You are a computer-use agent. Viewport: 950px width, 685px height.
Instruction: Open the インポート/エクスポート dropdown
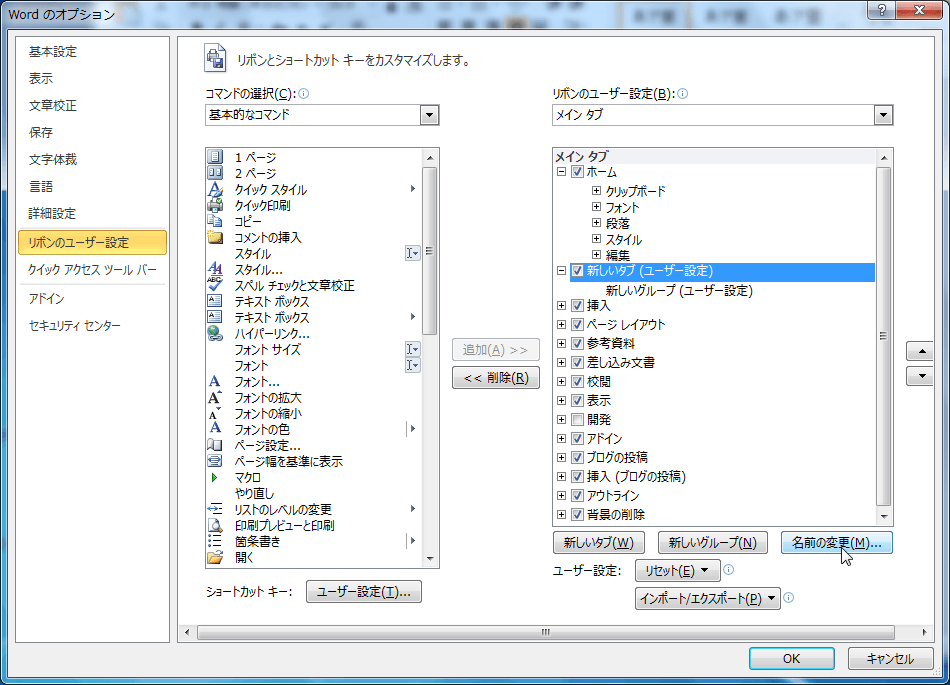[708, 598]
